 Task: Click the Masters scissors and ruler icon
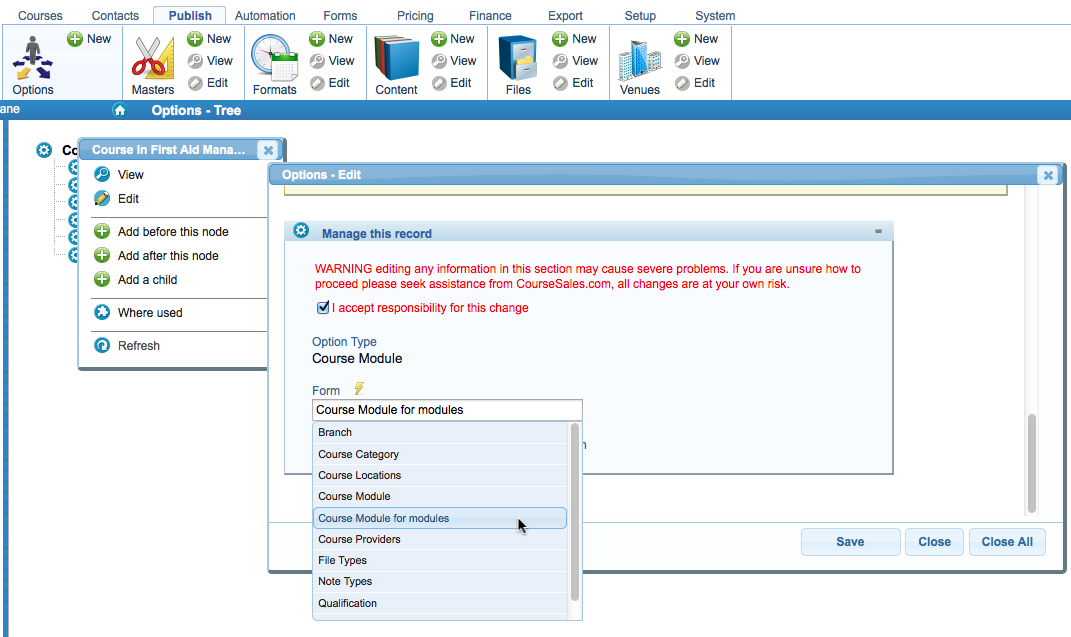(x=153, y=59)
